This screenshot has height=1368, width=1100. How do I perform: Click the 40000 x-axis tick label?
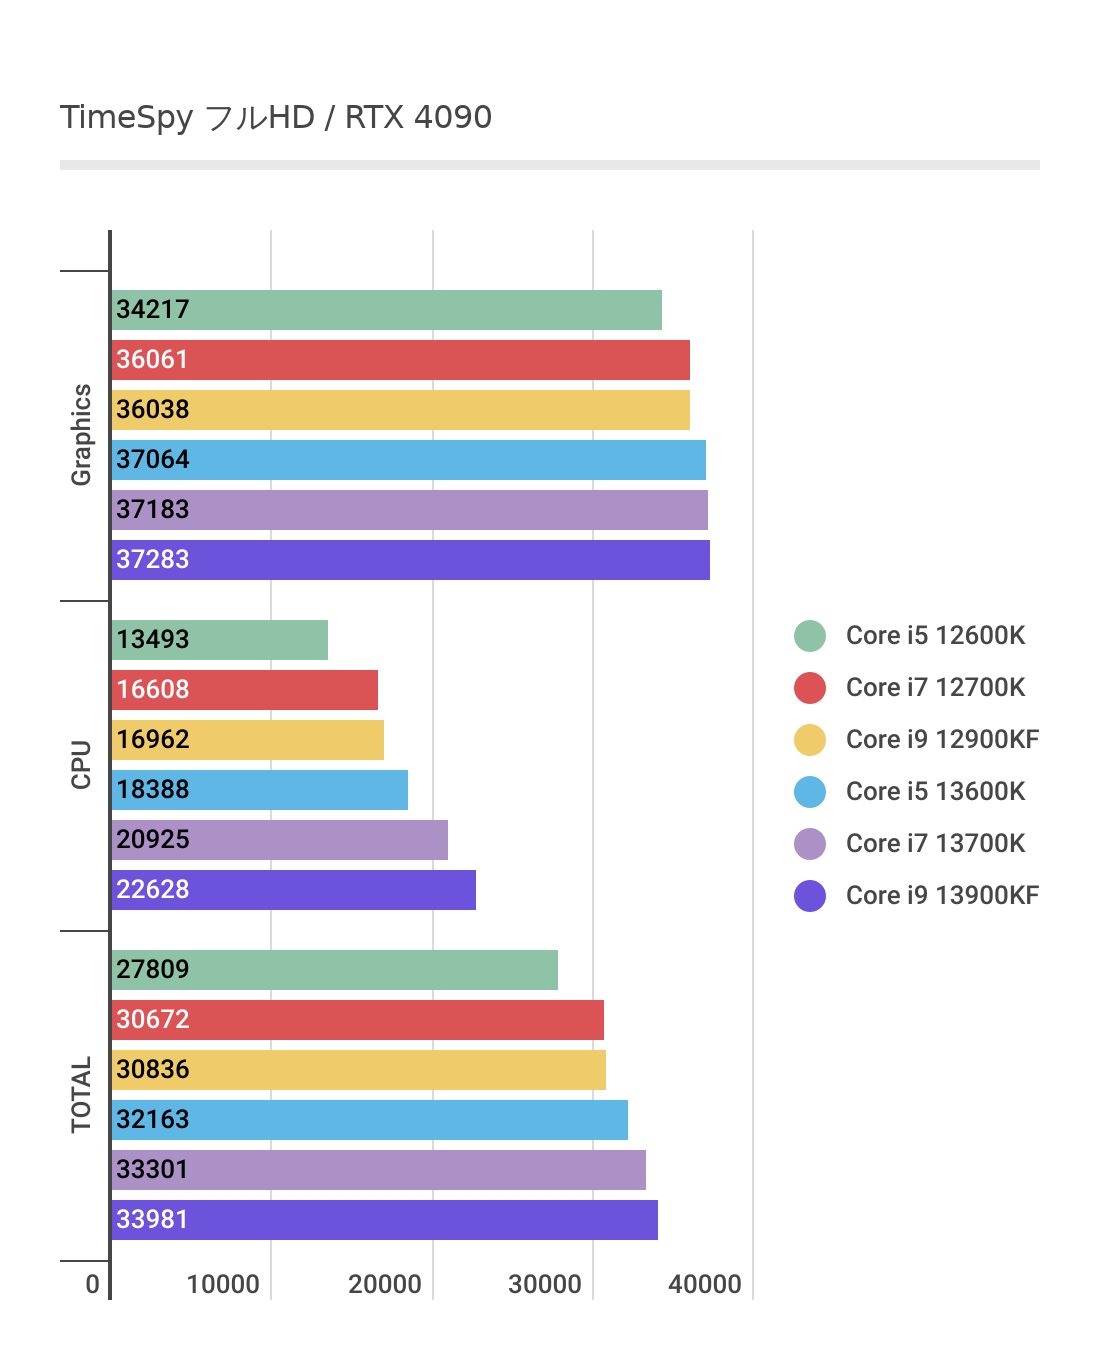tap(705, 1285)
